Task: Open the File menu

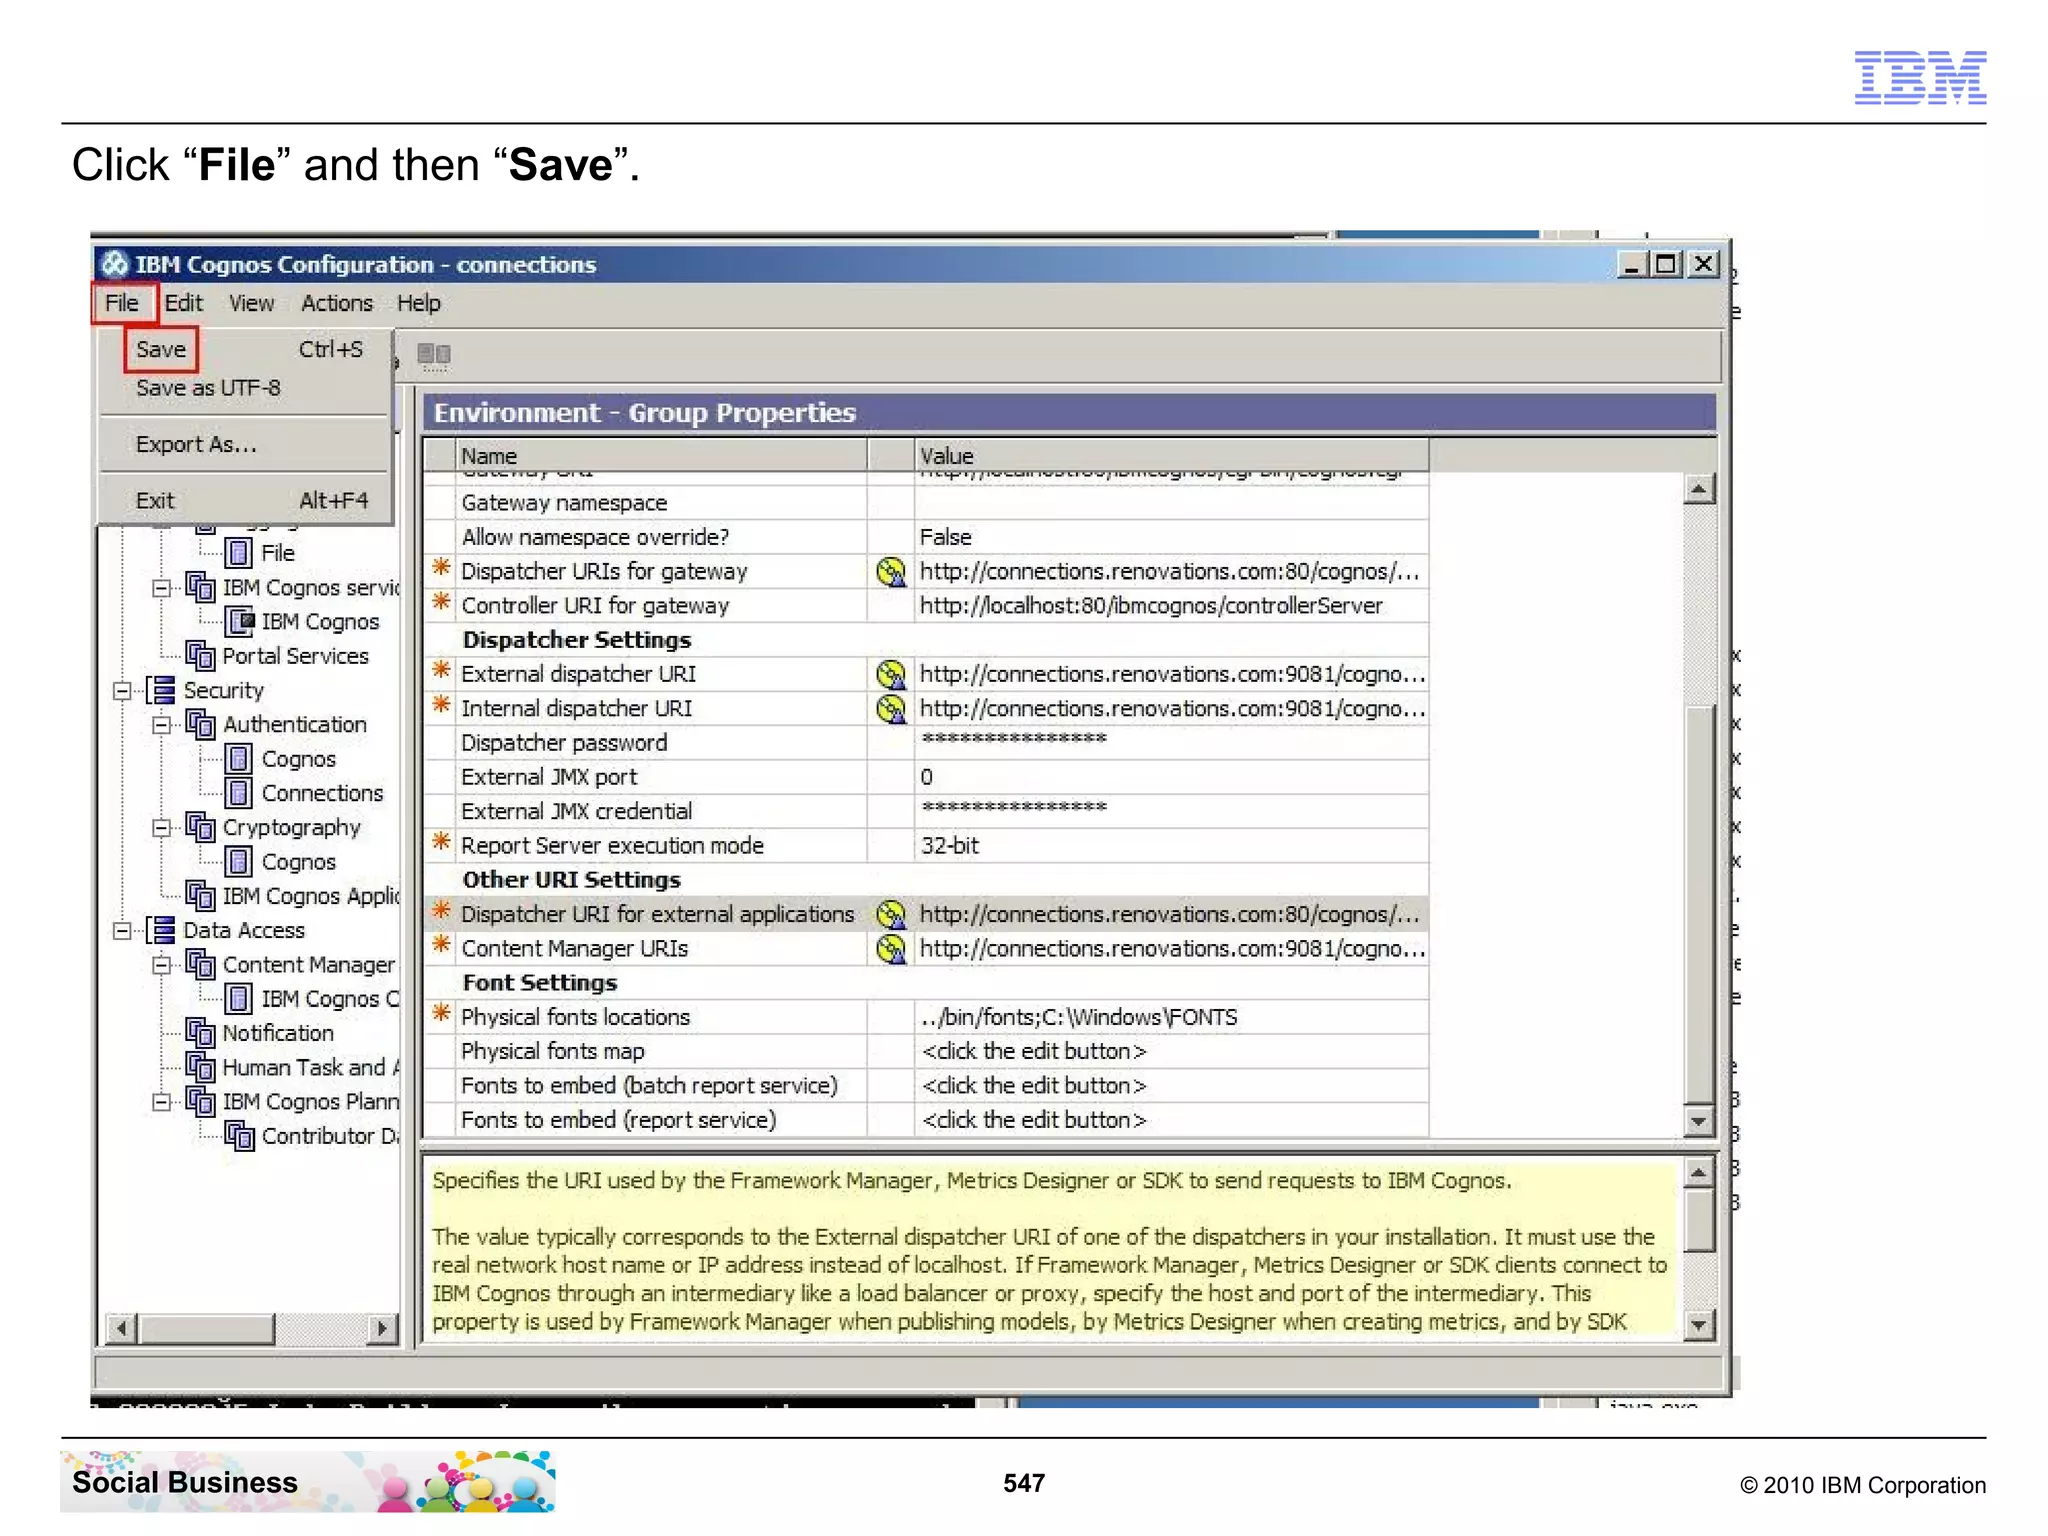Action: point(122,303)
